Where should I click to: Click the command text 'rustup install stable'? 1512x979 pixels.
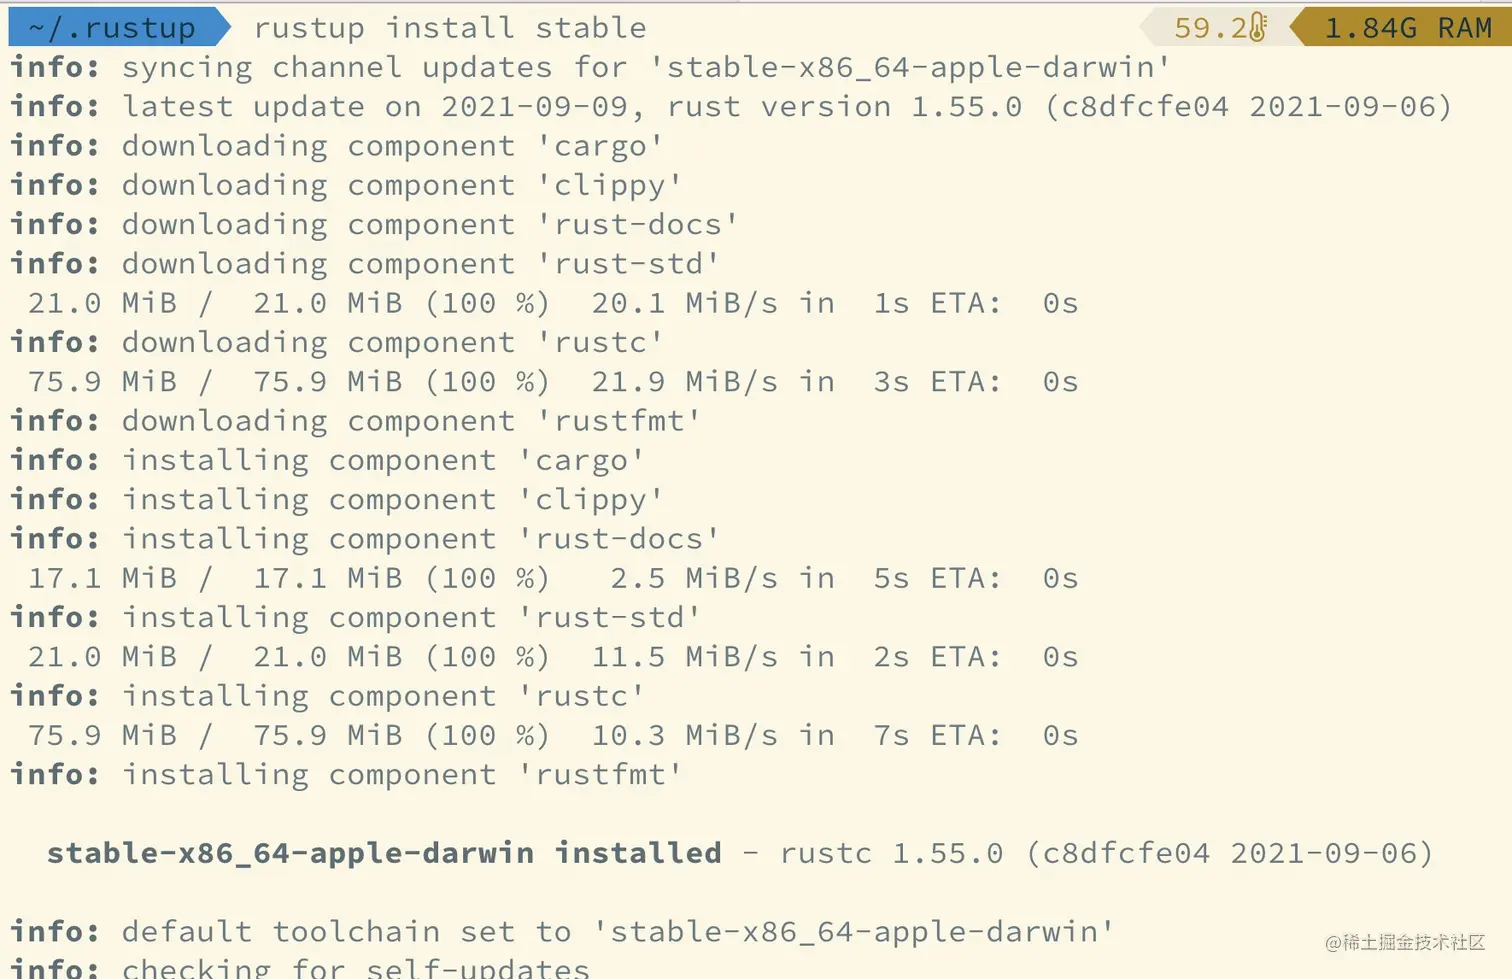click(x=450, y=28)
